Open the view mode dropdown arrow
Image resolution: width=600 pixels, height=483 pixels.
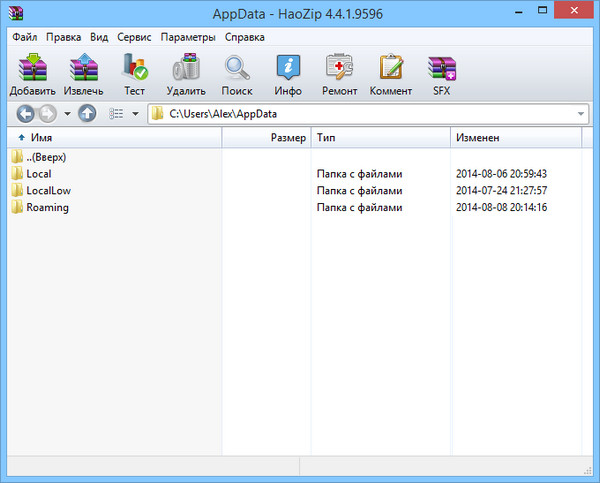[x=135, y=113]
